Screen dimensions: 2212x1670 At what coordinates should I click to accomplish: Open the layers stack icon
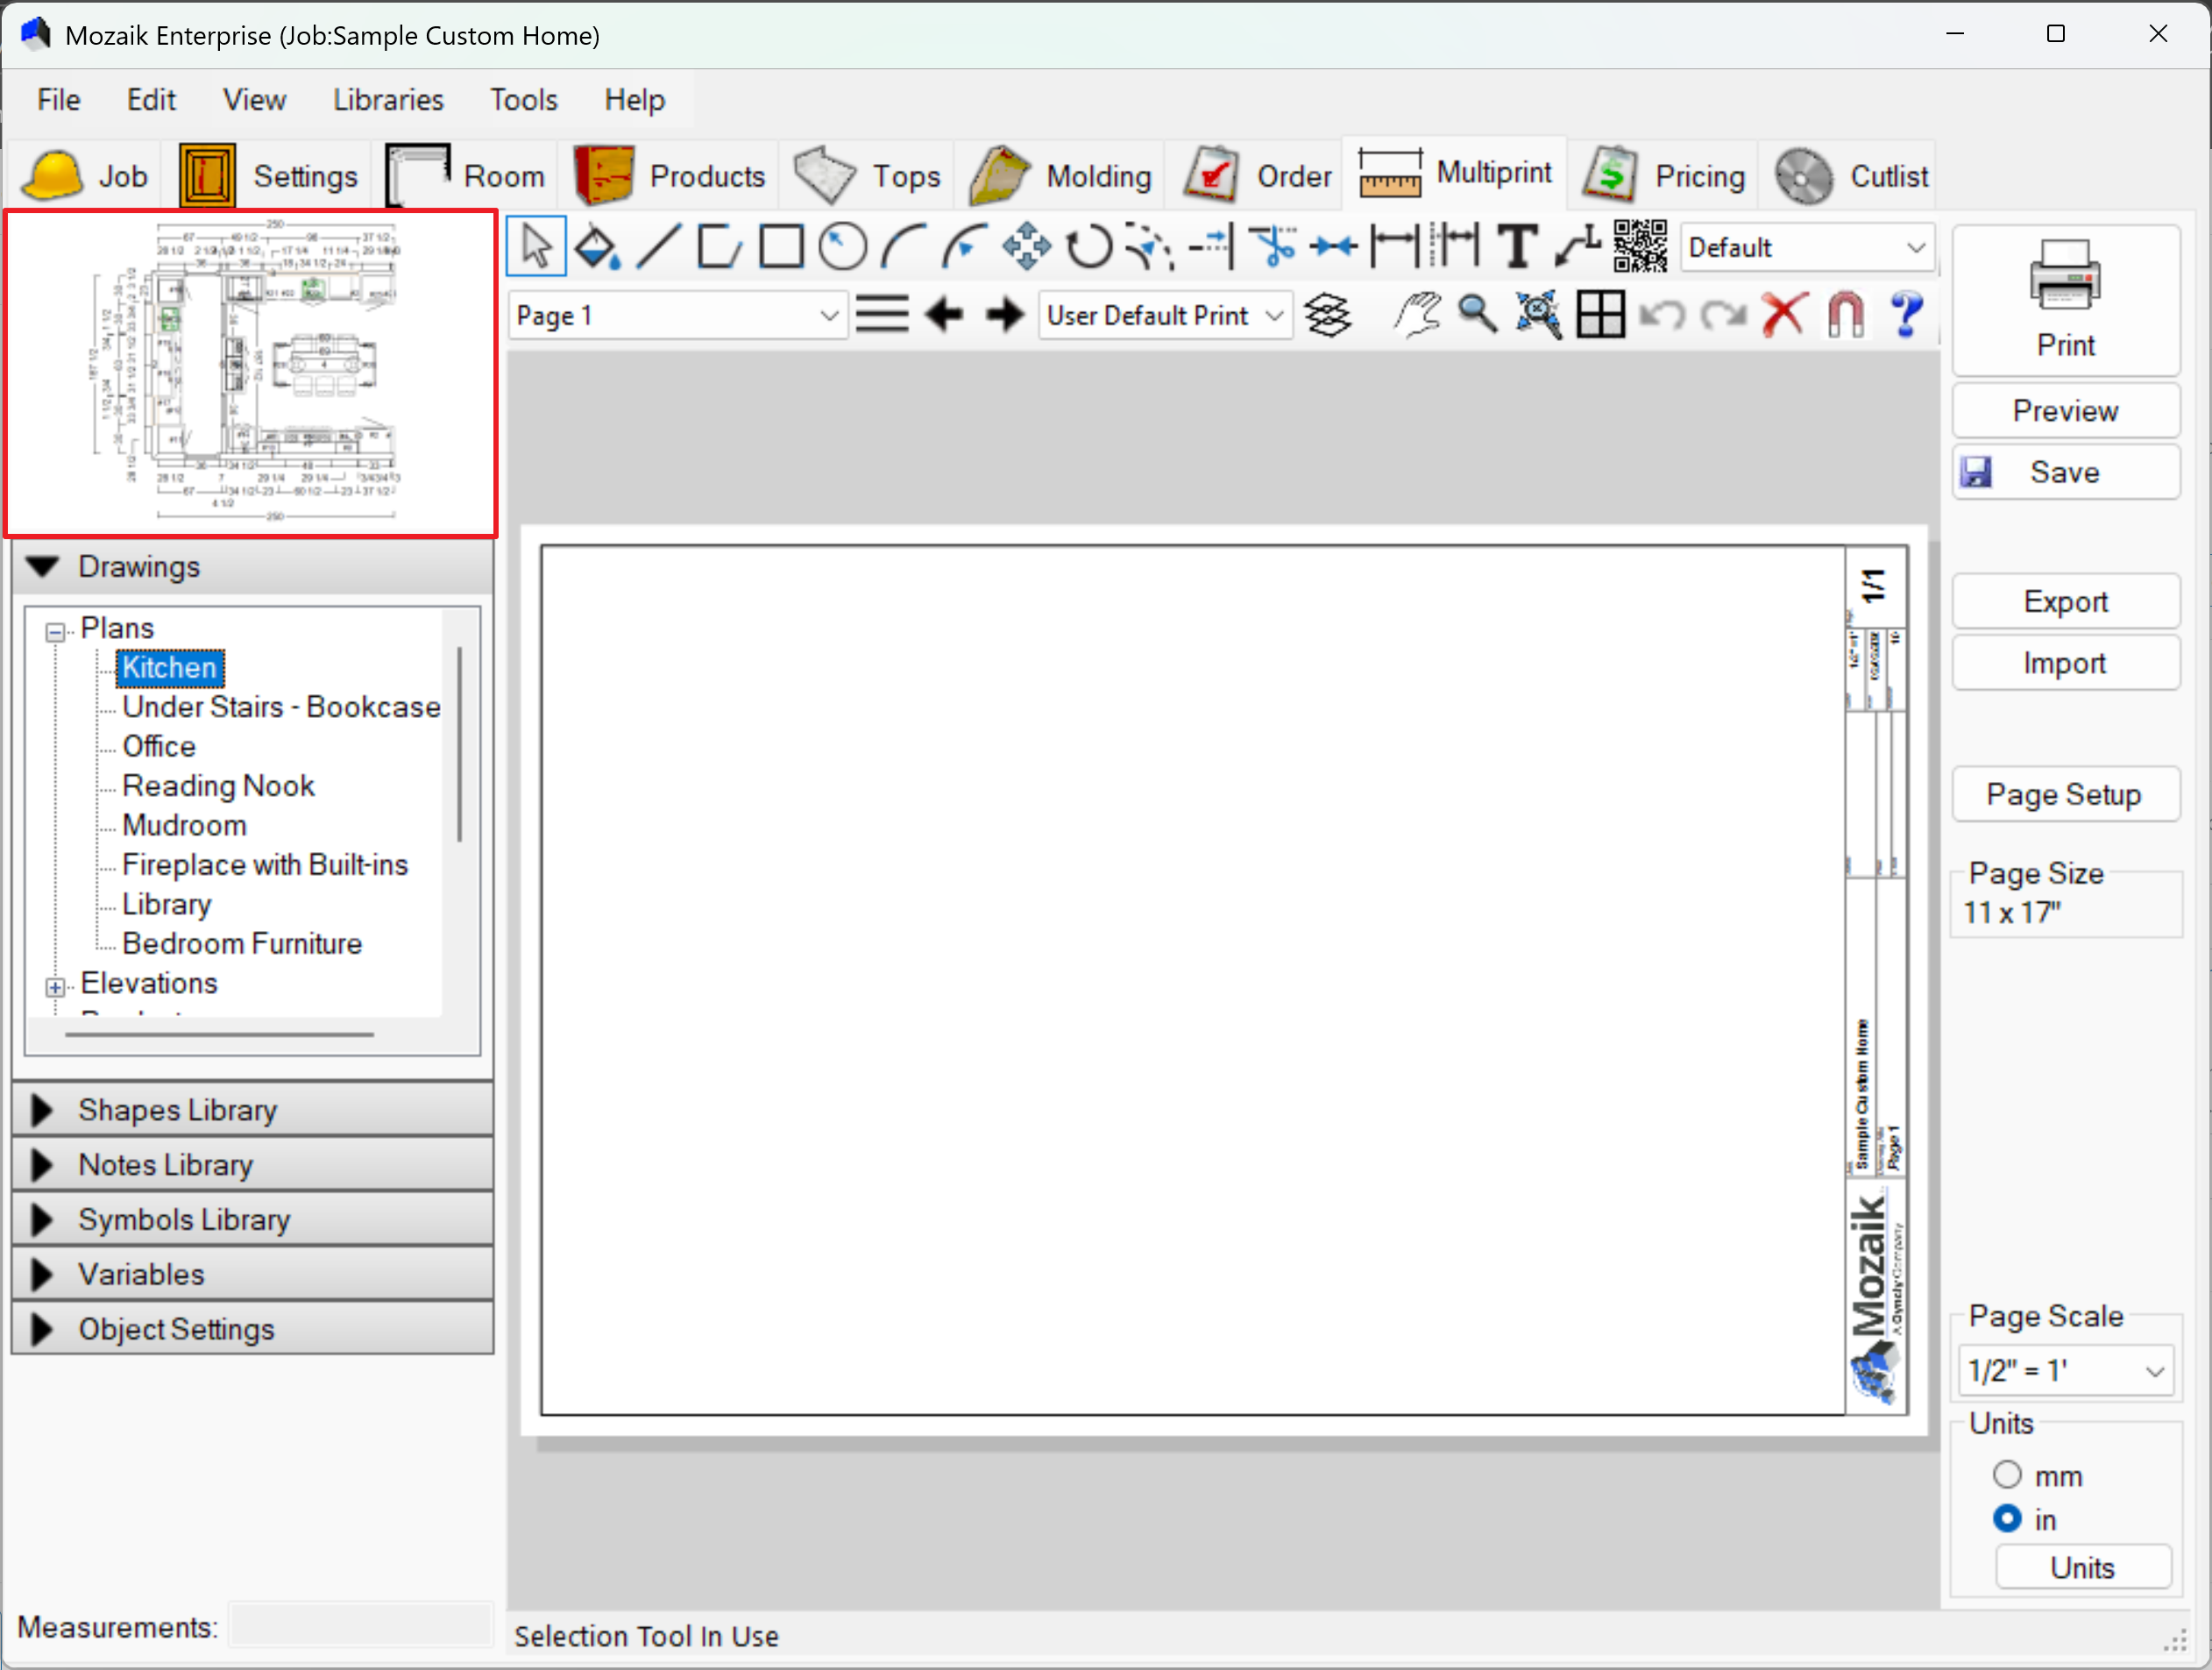click(1328, 316)
